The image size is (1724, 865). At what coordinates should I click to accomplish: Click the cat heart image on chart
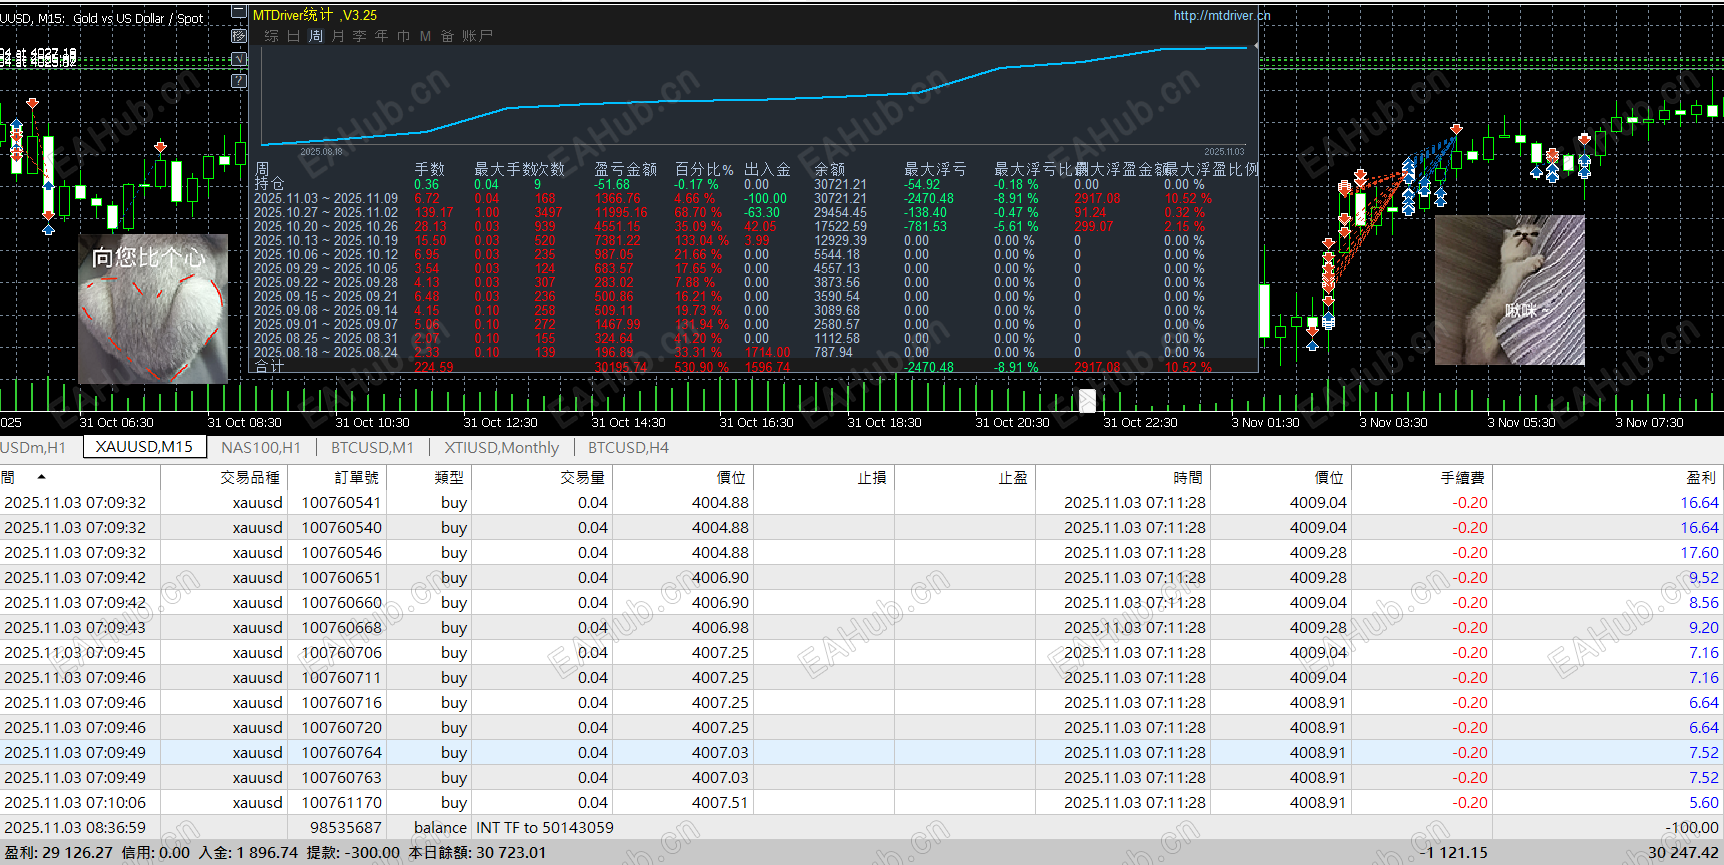[153, 309]
